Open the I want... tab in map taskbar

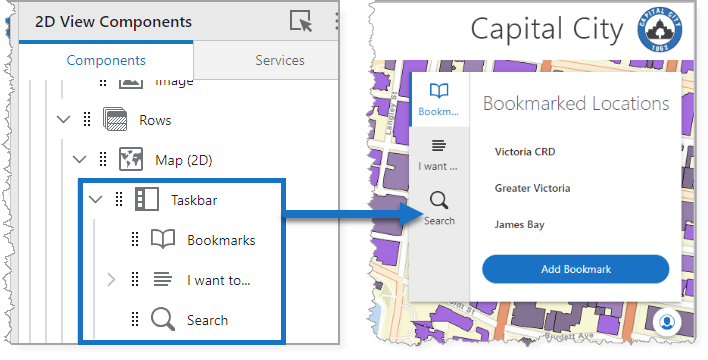click(439, 155)
